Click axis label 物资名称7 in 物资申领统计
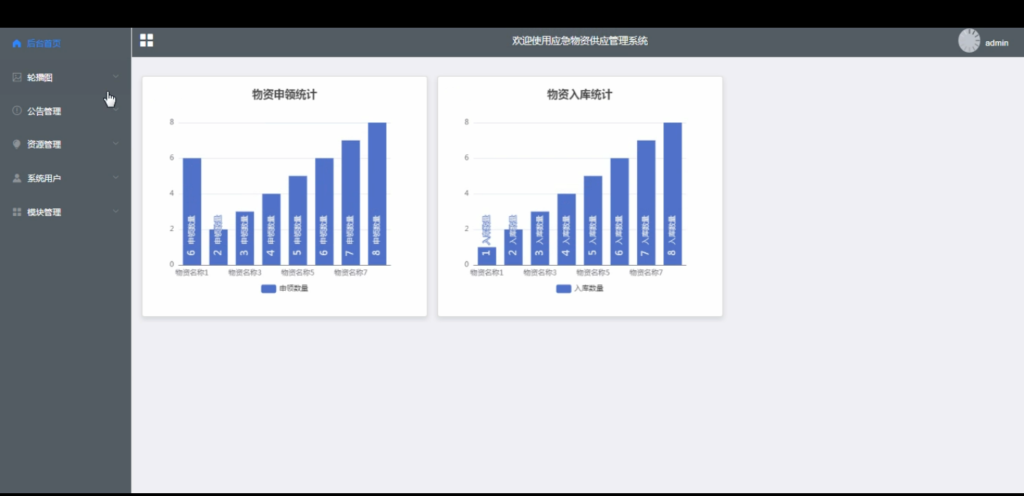Screen dimensions: 1024x496 [351, 272]
